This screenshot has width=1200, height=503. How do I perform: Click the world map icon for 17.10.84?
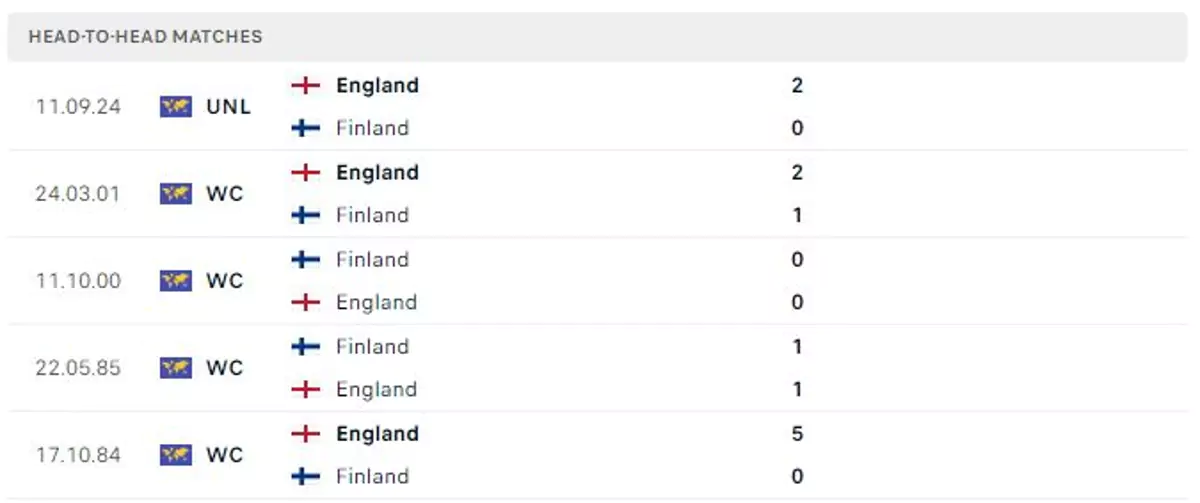point(175,455)
